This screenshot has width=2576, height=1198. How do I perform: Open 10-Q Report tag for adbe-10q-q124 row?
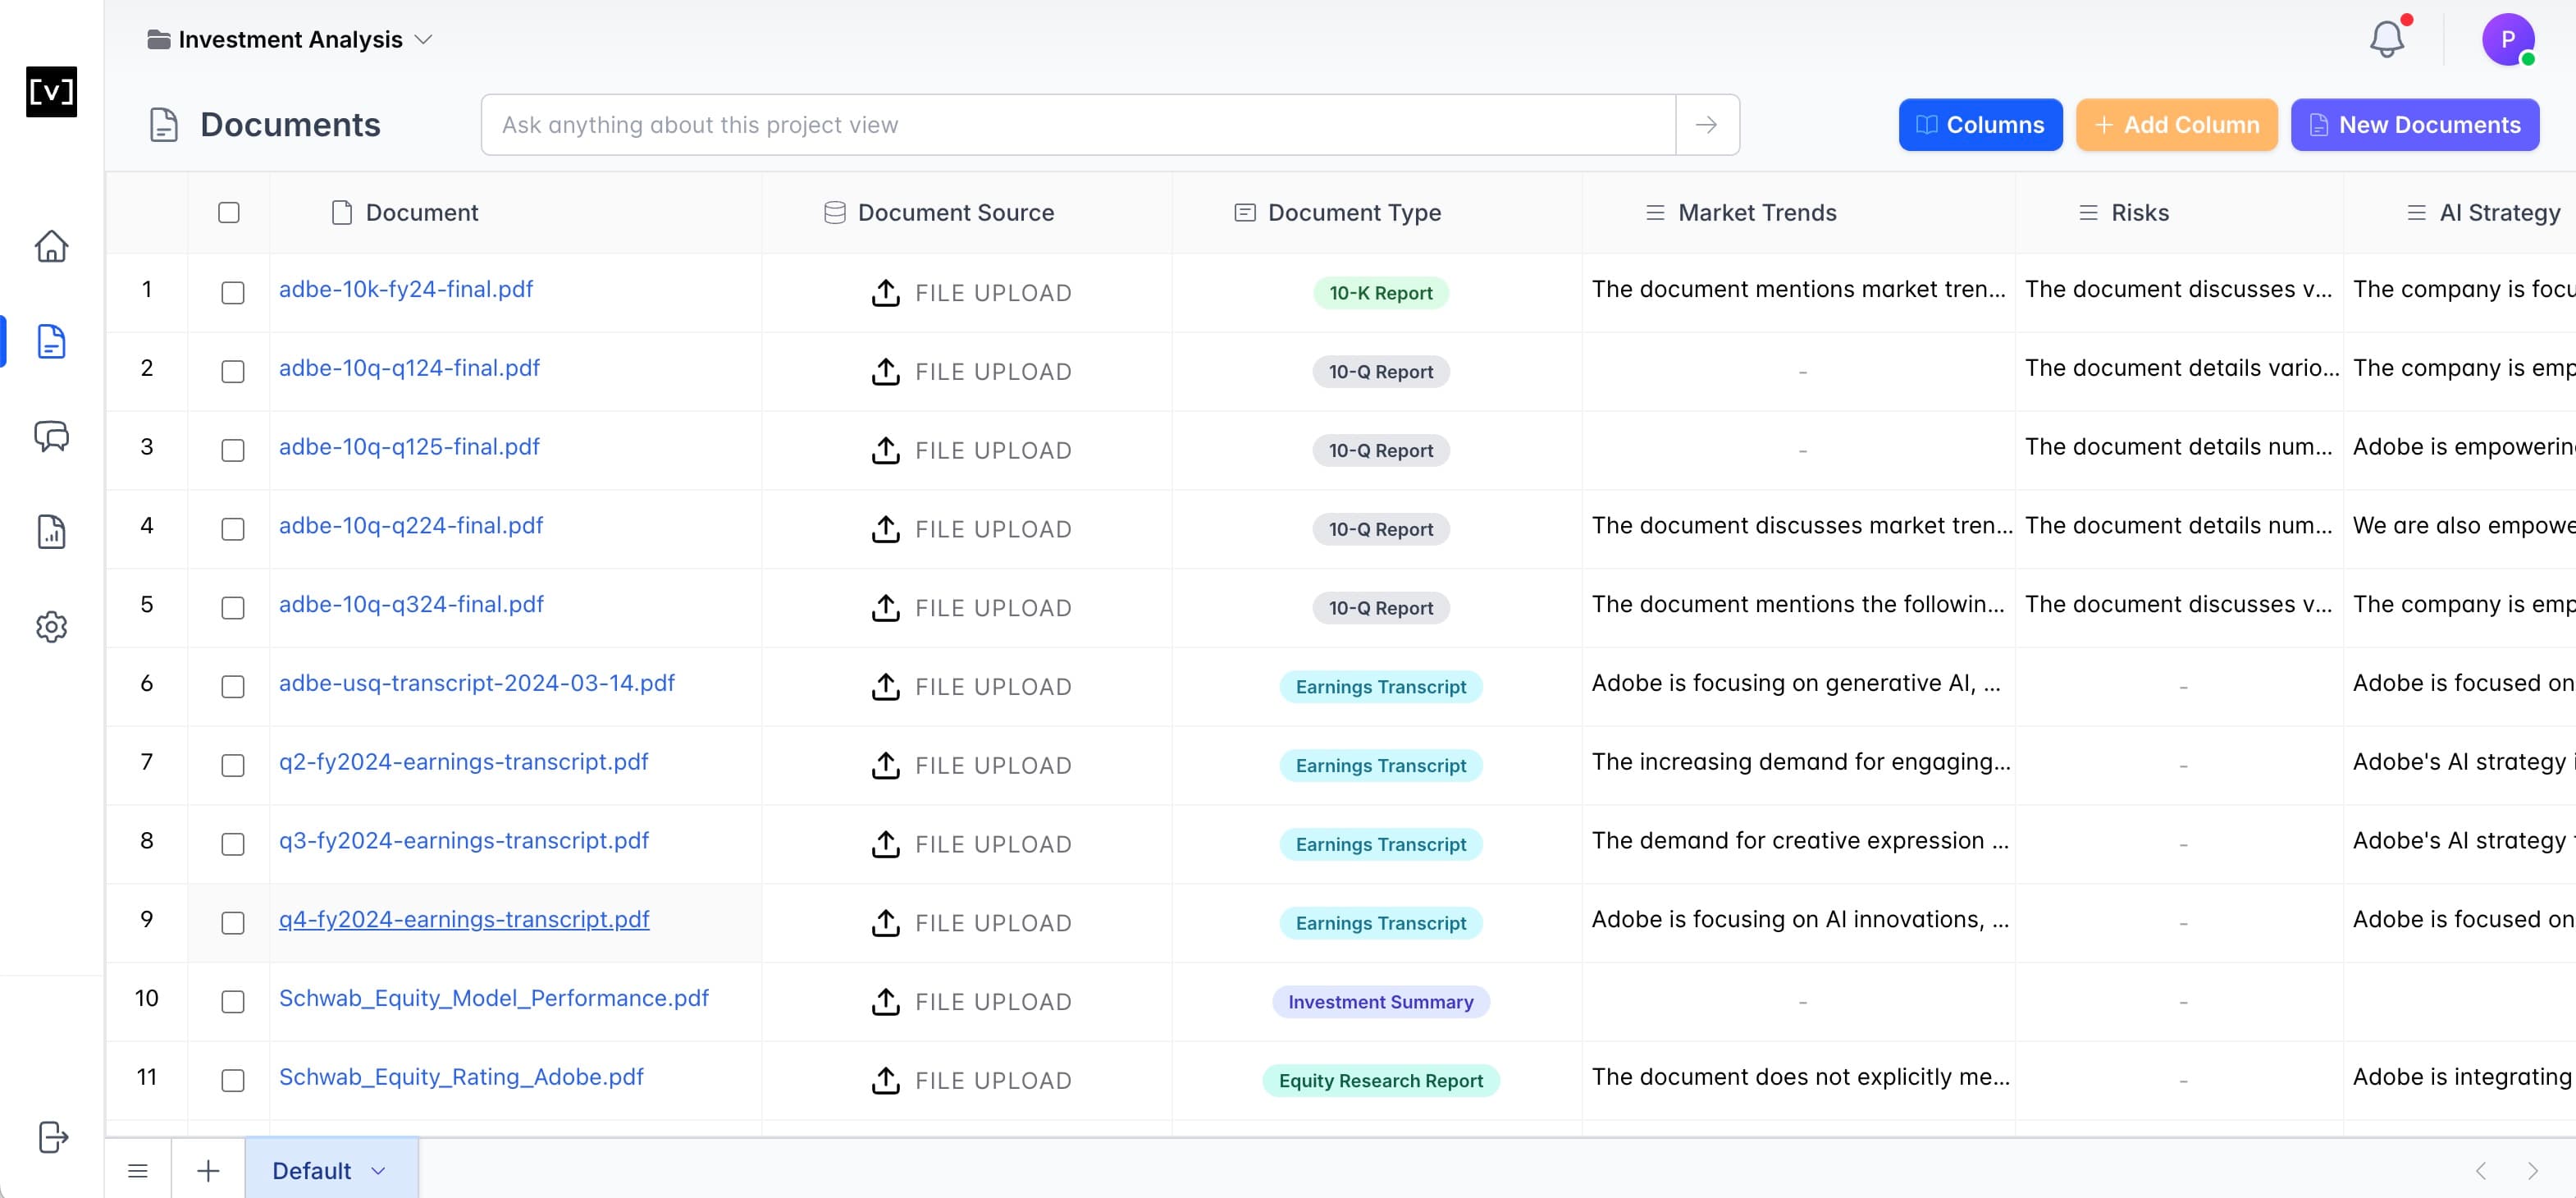point(1381,372)
